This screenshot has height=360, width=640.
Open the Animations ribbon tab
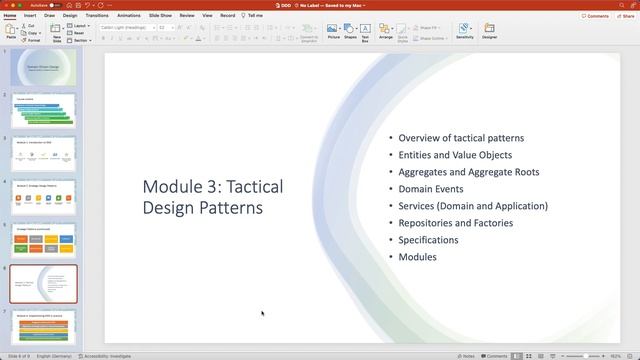pos(129,16)
